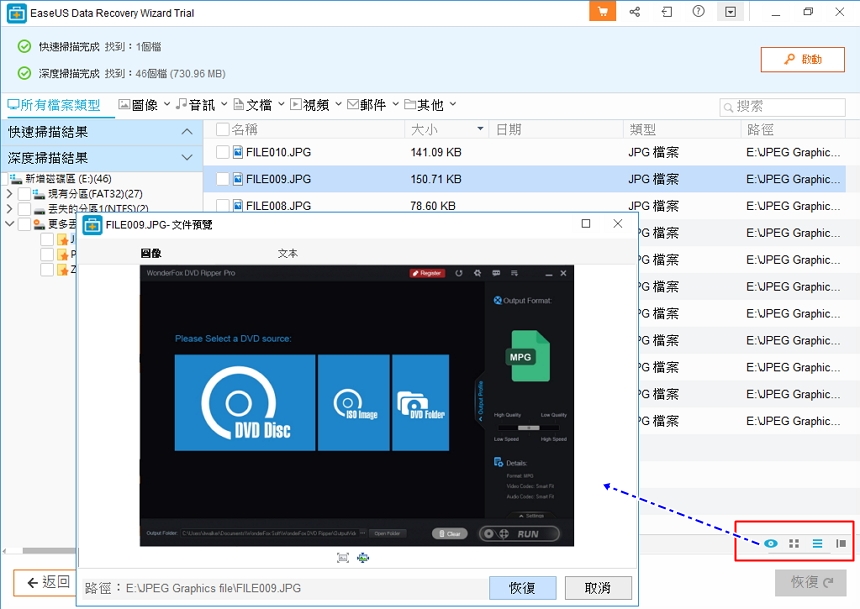The height and width of the screenshot is (609, 860).
Task: Select the 郵件 filter tab
Action: pyautogui.click(x=367, y=104)
